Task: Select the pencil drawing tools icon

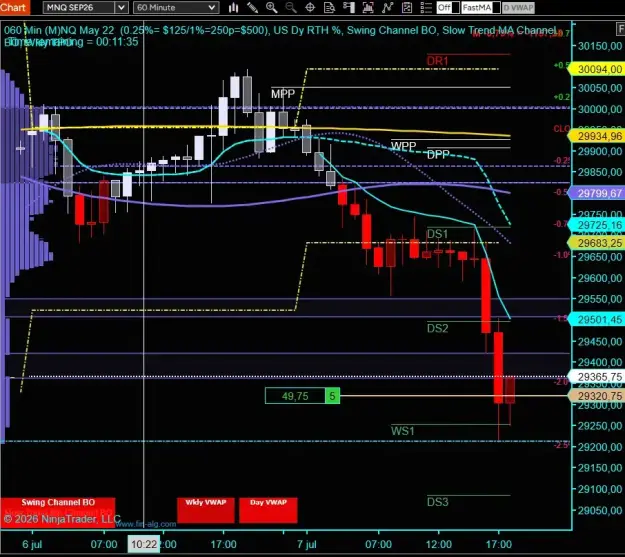Action: (252, 8)
